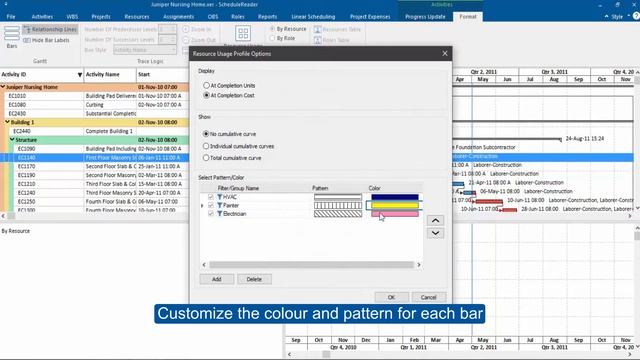The height and width of the screenshot is (360, 640).
Task: Collapse the Building 1 group
Action: [x=7, y=122]
